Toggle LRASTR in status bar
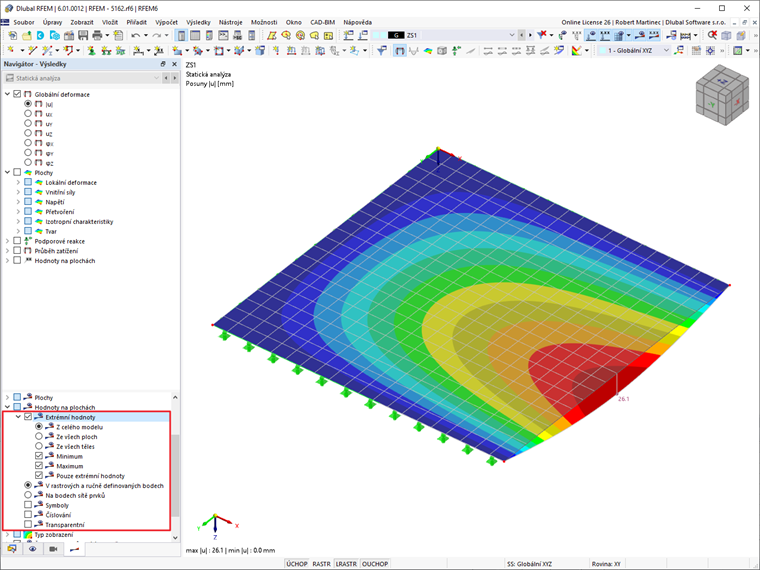Viewport: 760px width, 570px height. click(346, 564)
